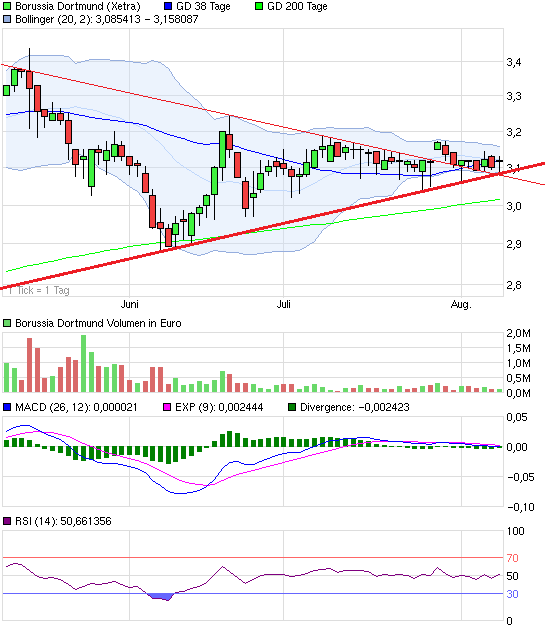The height and width of the screenshot is (629, 545).
Task: Click the blue 30 RSI threshold label
Action: point(513,594)
